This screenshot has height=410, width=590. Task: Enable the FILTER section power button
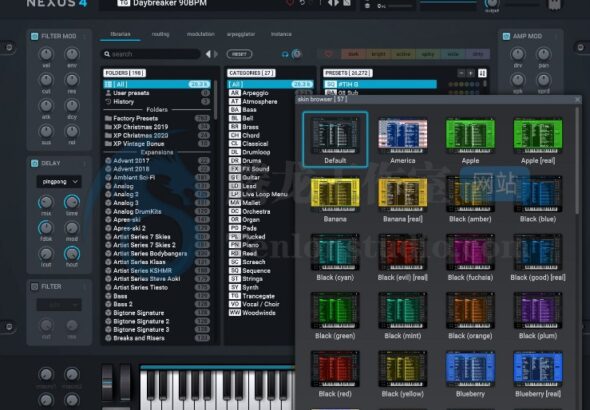[x=35, y=287]
